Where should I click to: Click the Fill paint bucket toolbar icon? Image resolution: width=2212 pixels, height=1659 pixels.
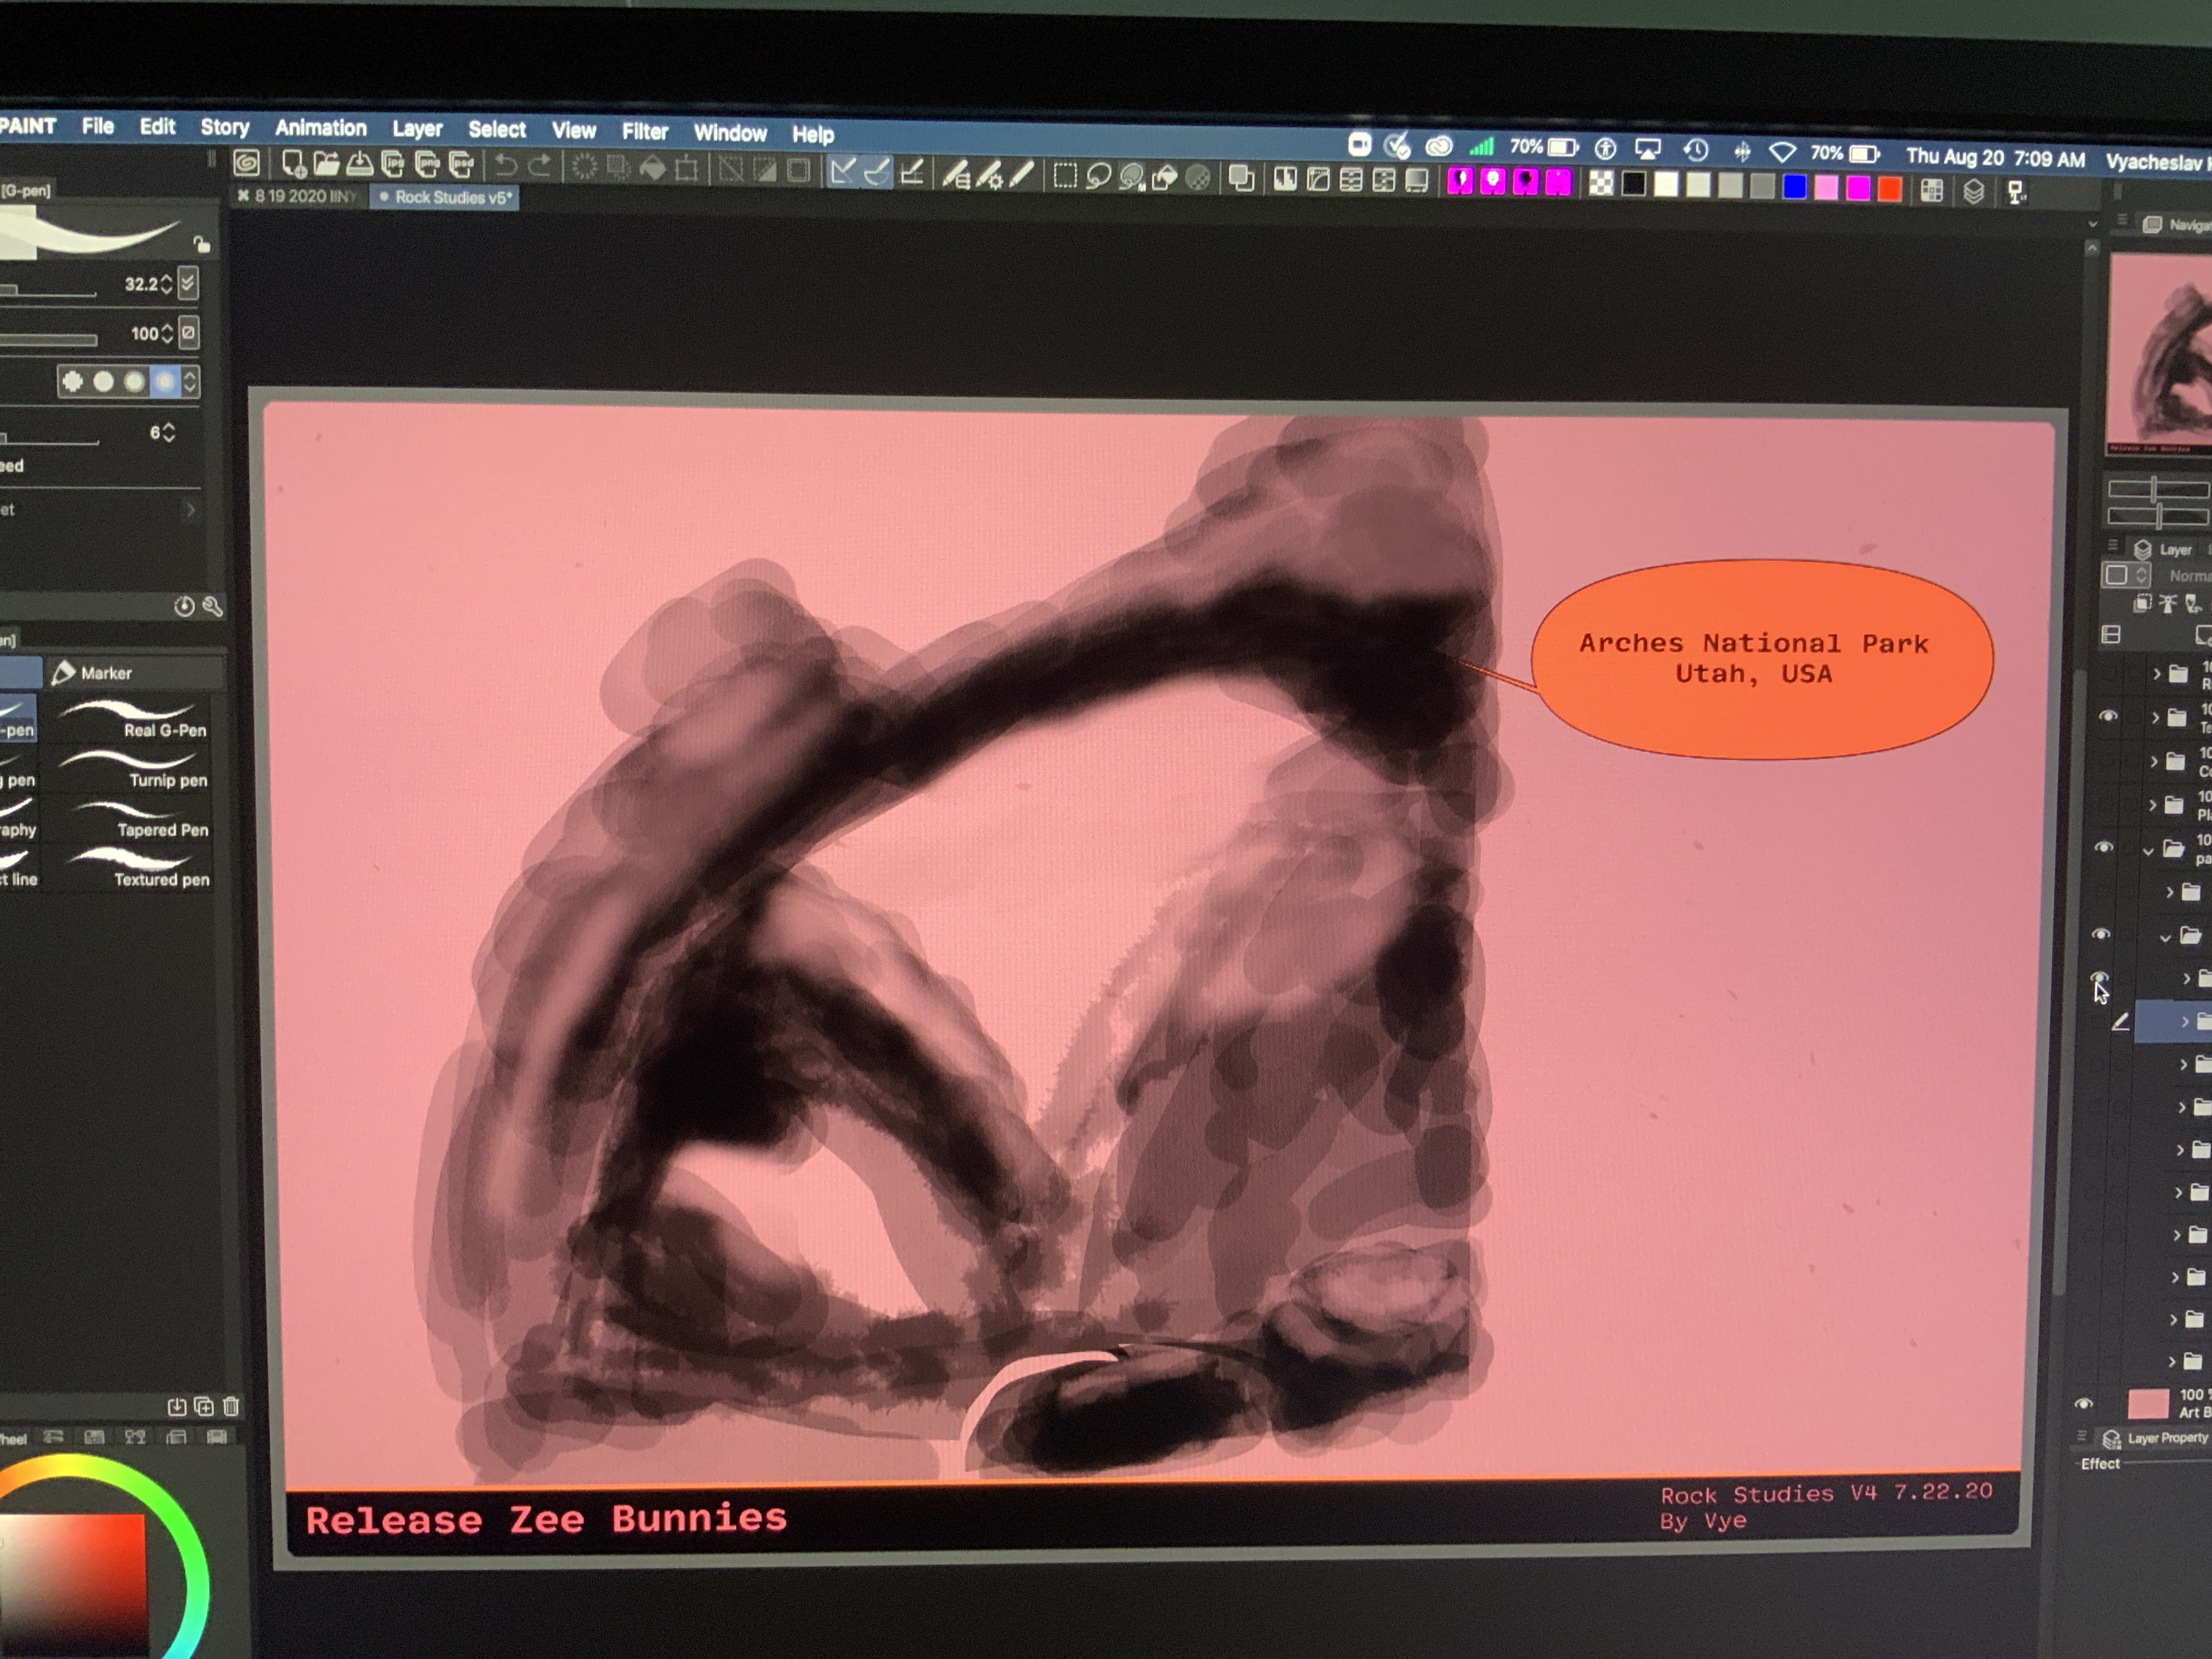coord(653,168)
